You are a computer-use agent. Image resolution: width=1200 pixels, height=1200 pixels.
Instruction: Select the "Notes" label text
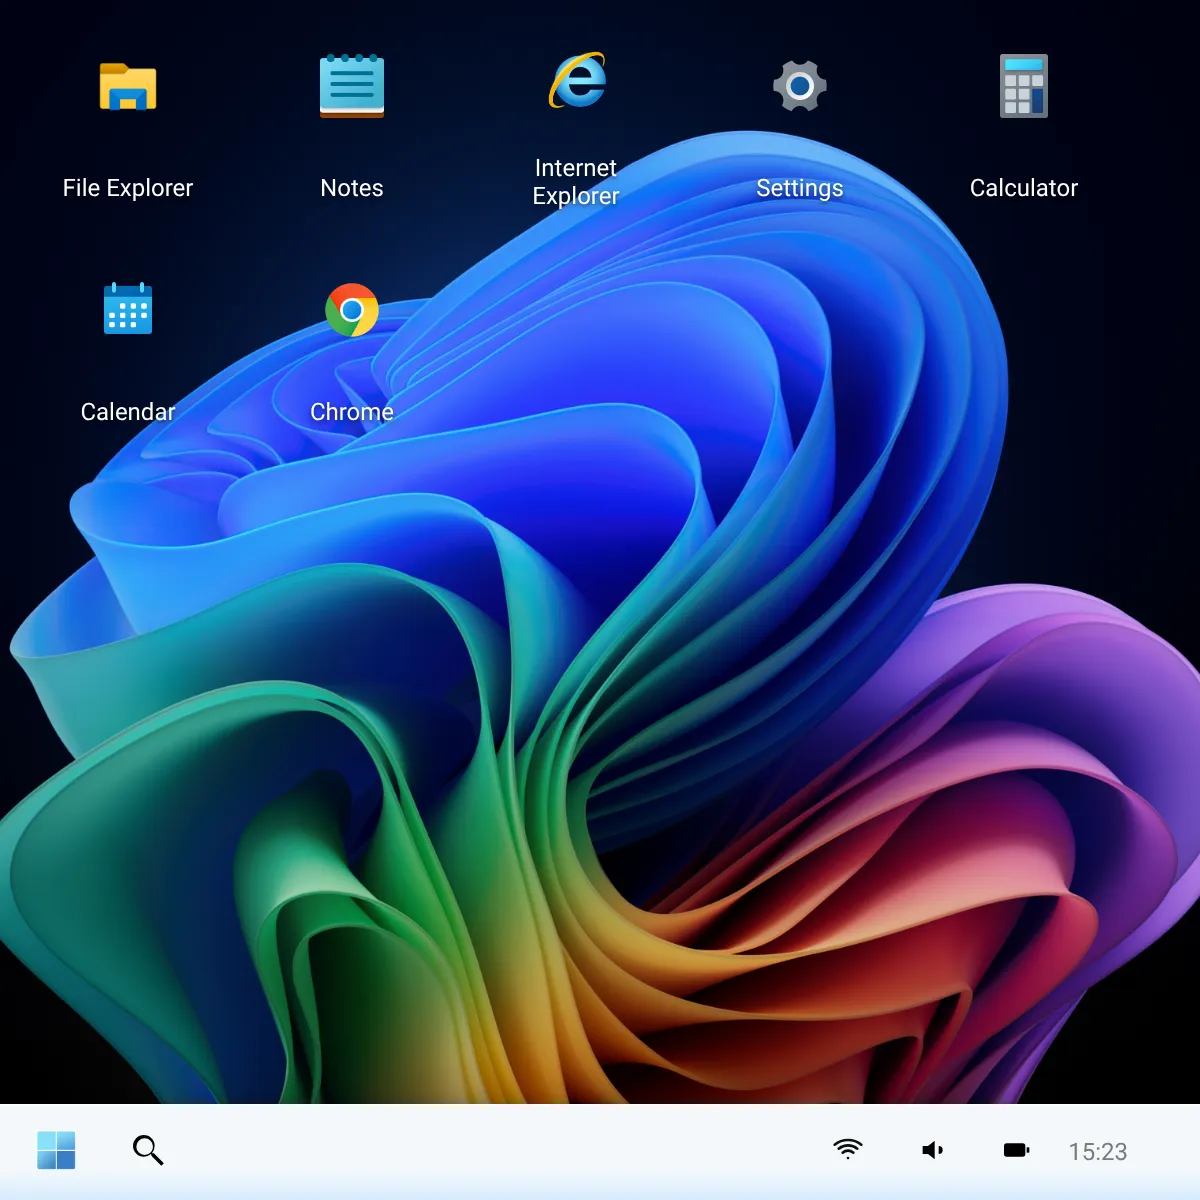(x=352, y=188)
